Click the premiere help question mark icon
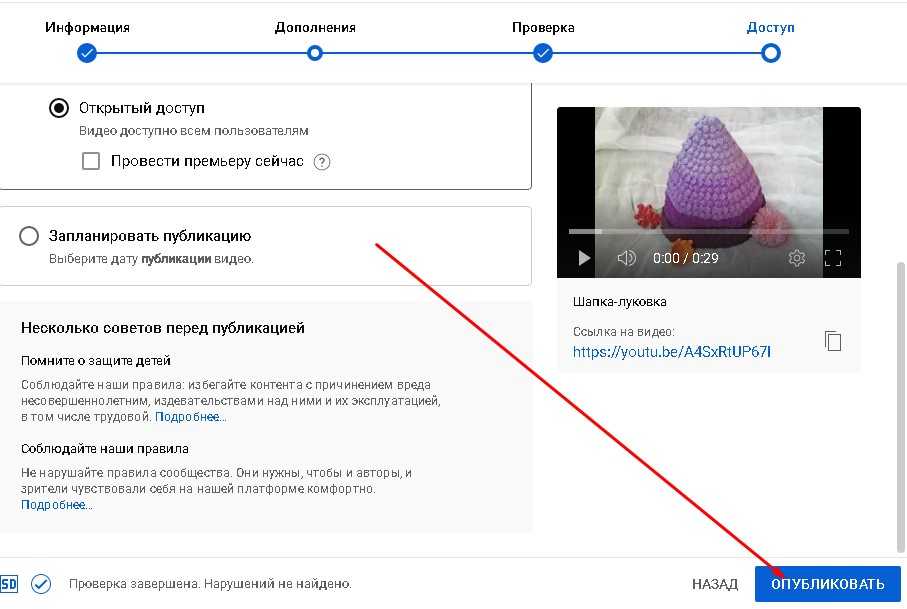Screen dimensions: 907x609 (322, 162)
